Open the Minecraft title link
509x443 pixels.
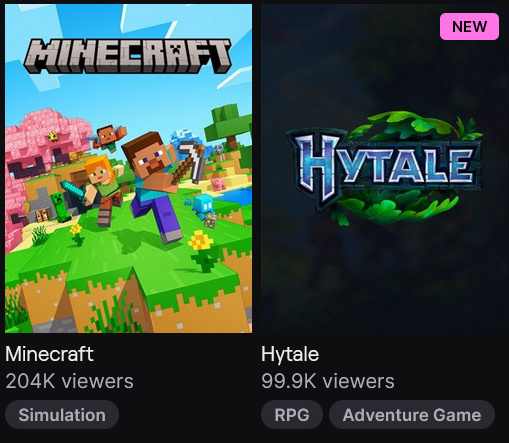click(x=49, y=354)
